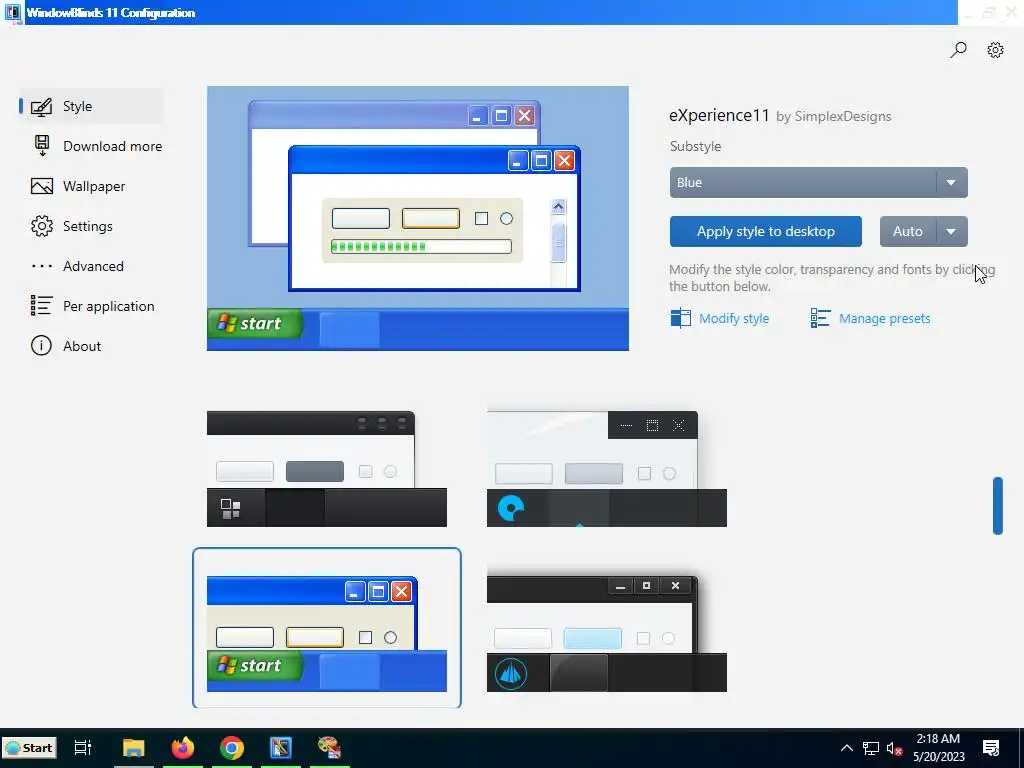Launch Chrome from the taskbar
This screenshot has height=768, width=1024.
pos(232,747)
